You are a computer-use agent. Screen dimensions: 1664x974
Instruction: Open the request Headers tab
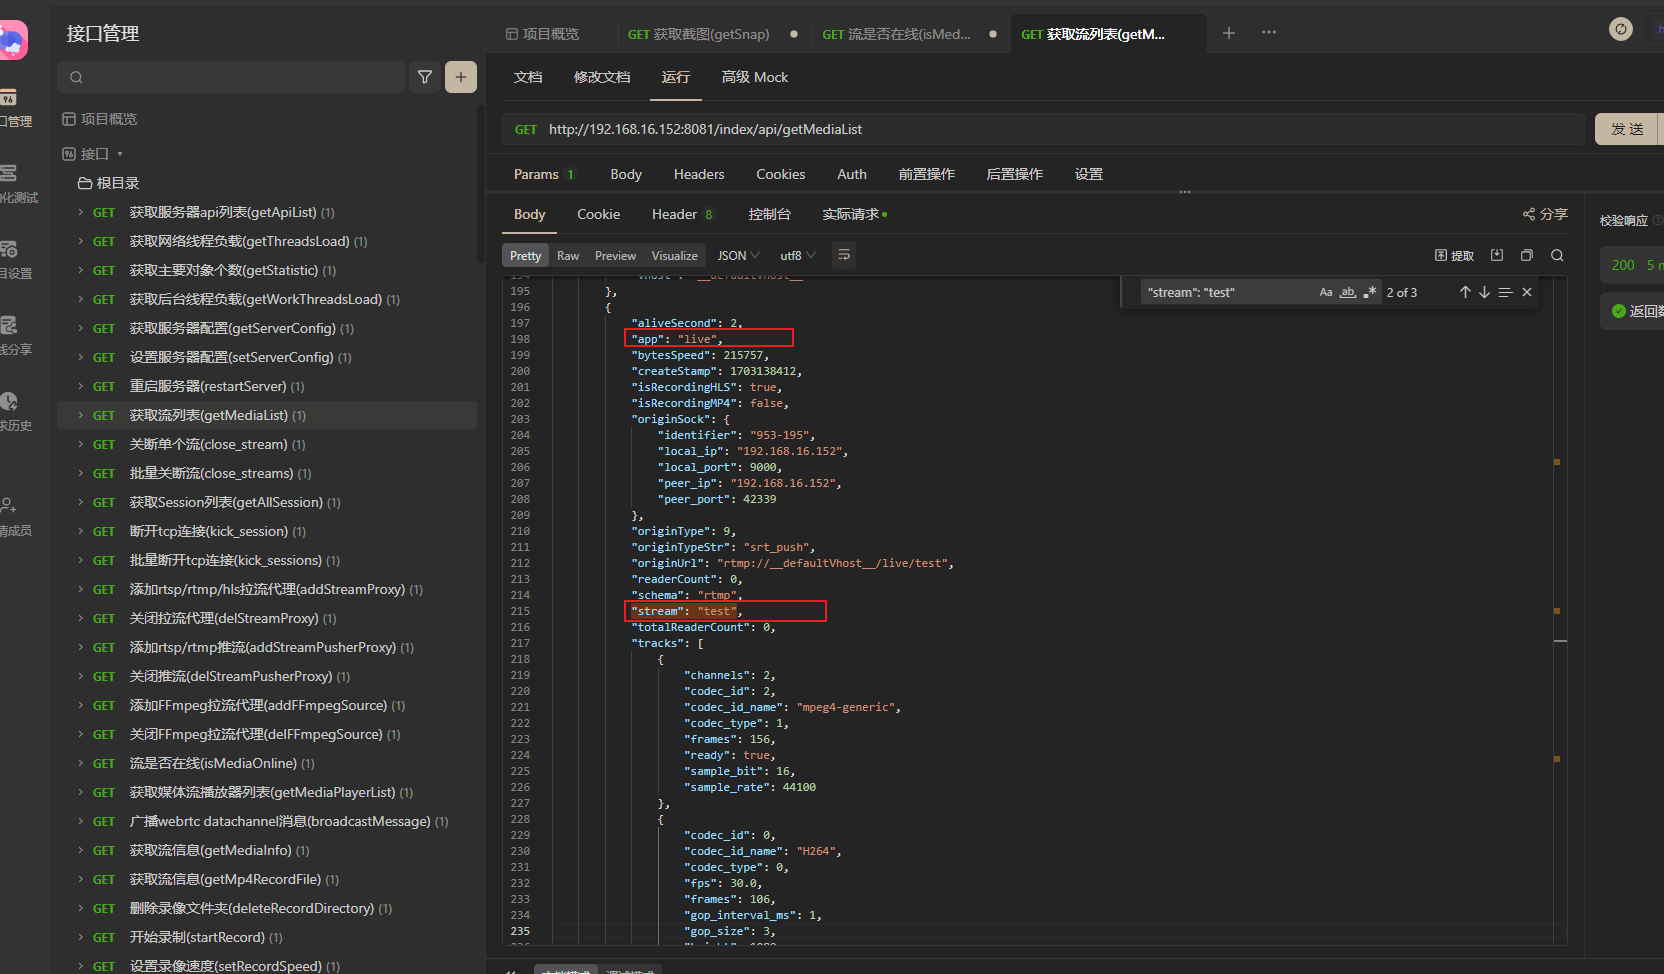[x=699, y=174]
